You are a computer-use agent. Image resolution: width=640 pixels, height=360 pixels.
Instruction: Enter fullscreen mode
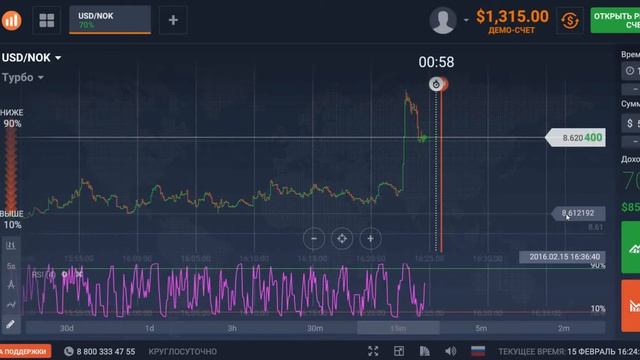pos(373,351)
